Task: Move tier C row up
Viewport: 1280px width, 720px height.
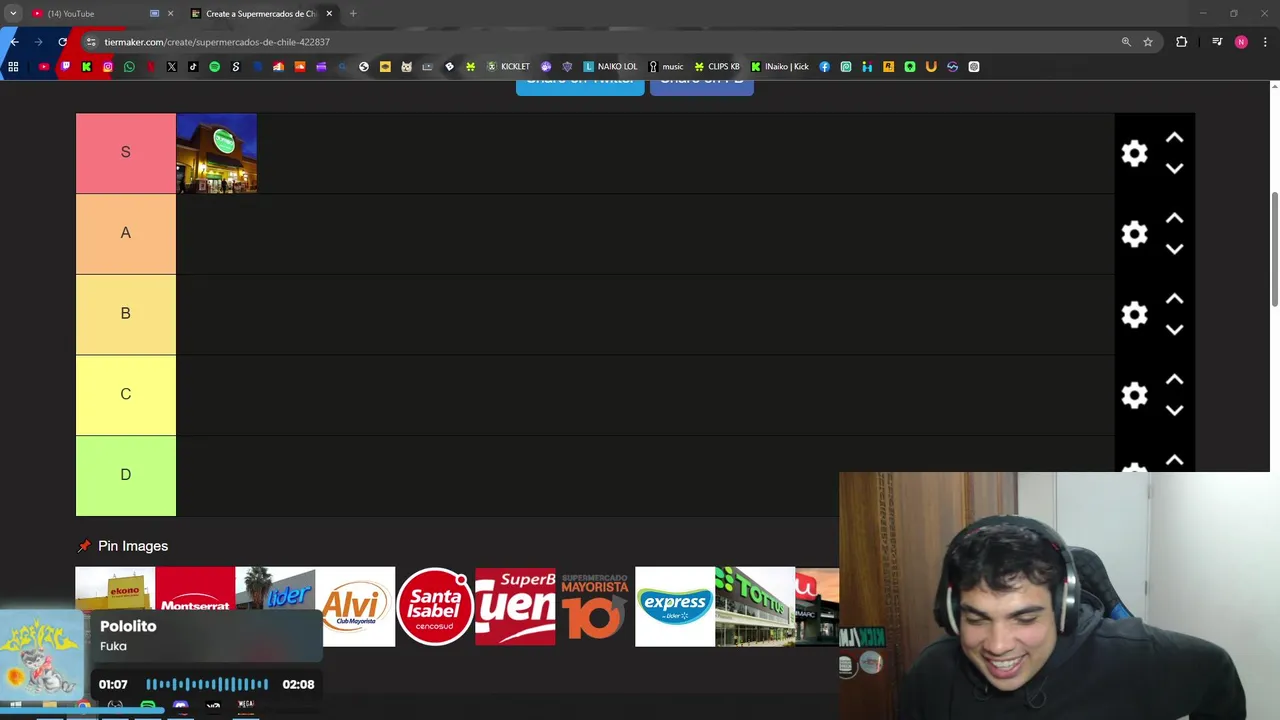Action: coord(1174,380)
